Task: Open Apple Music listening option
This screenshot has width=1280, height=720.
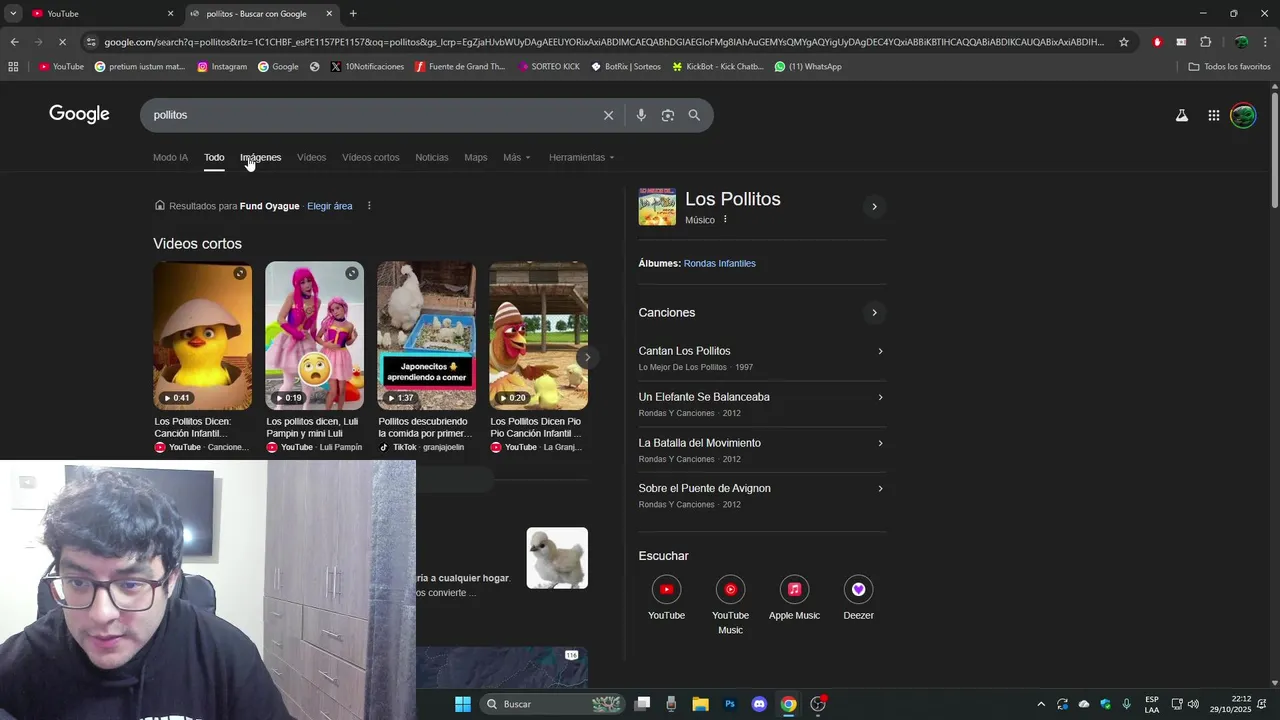Action: click(x=794, y=598)
